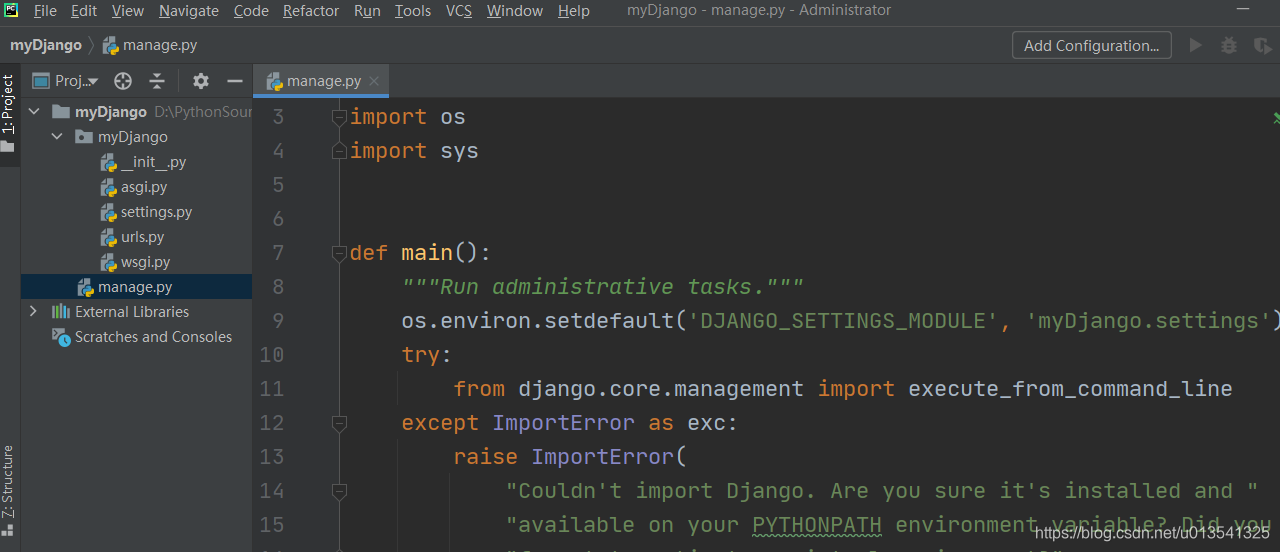Click 'execute_from_command_line' in the editor
The image size is (1280, 552).
coord(1070,389)
